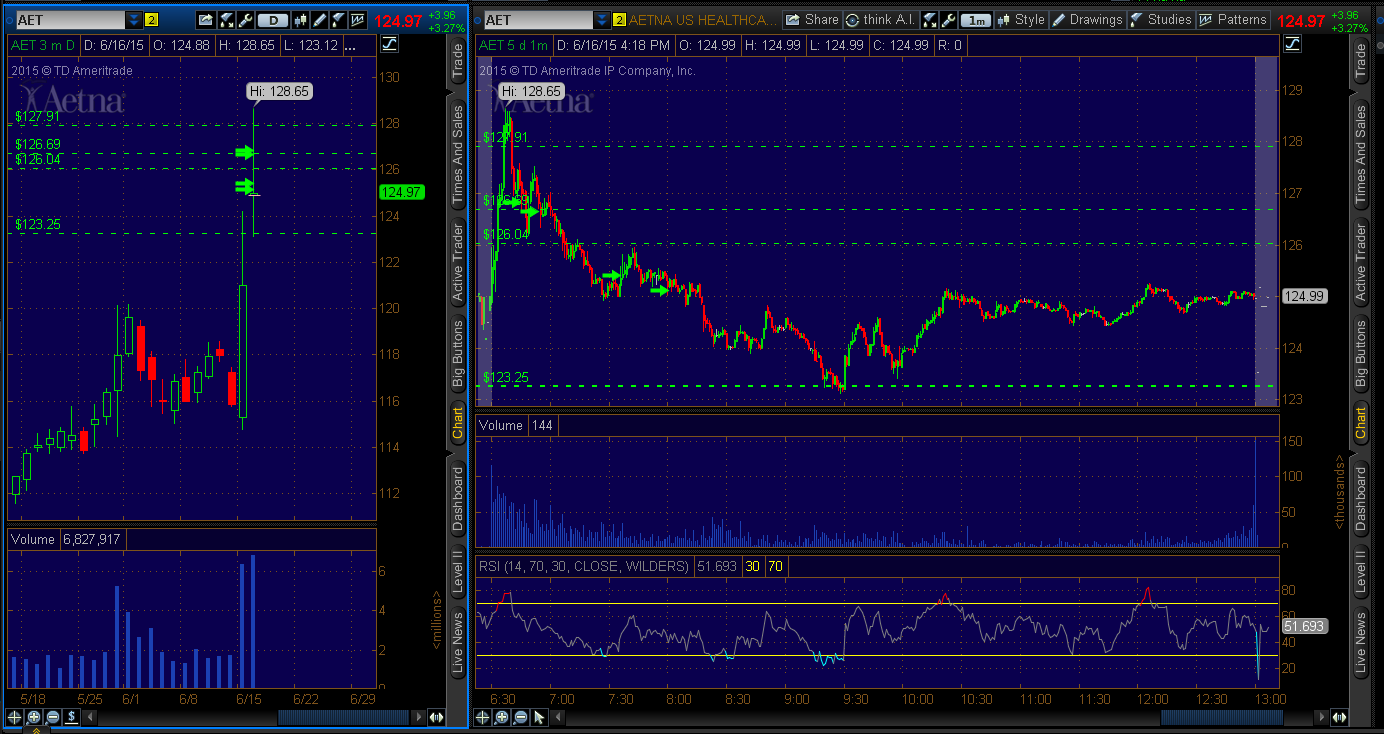Open the candlestick style icon in left chart
The image size is (1384, 734).
pyautogui.click(x=300, y=20)
